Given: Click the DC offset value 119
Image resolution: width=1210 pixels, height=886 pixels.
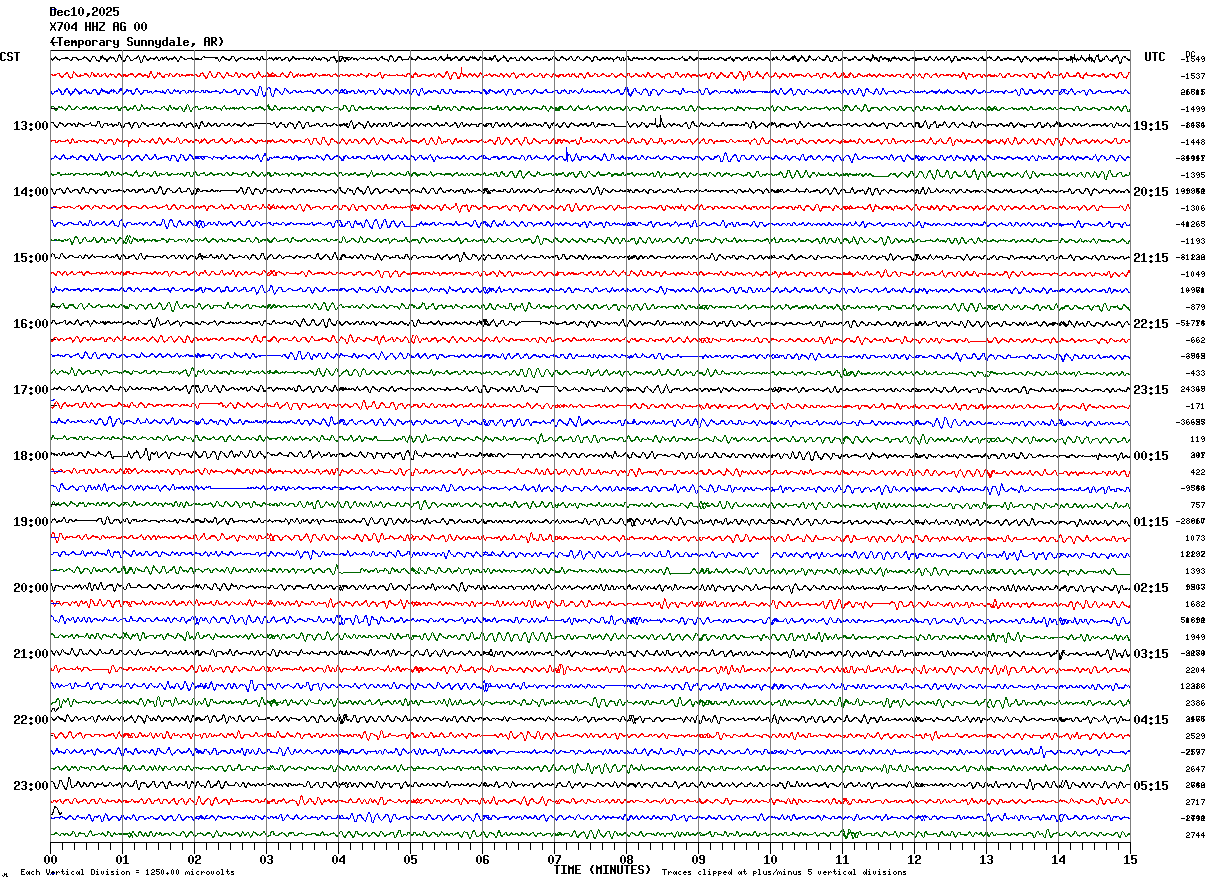Looking at the screenshot, I should pos(1197,439).
